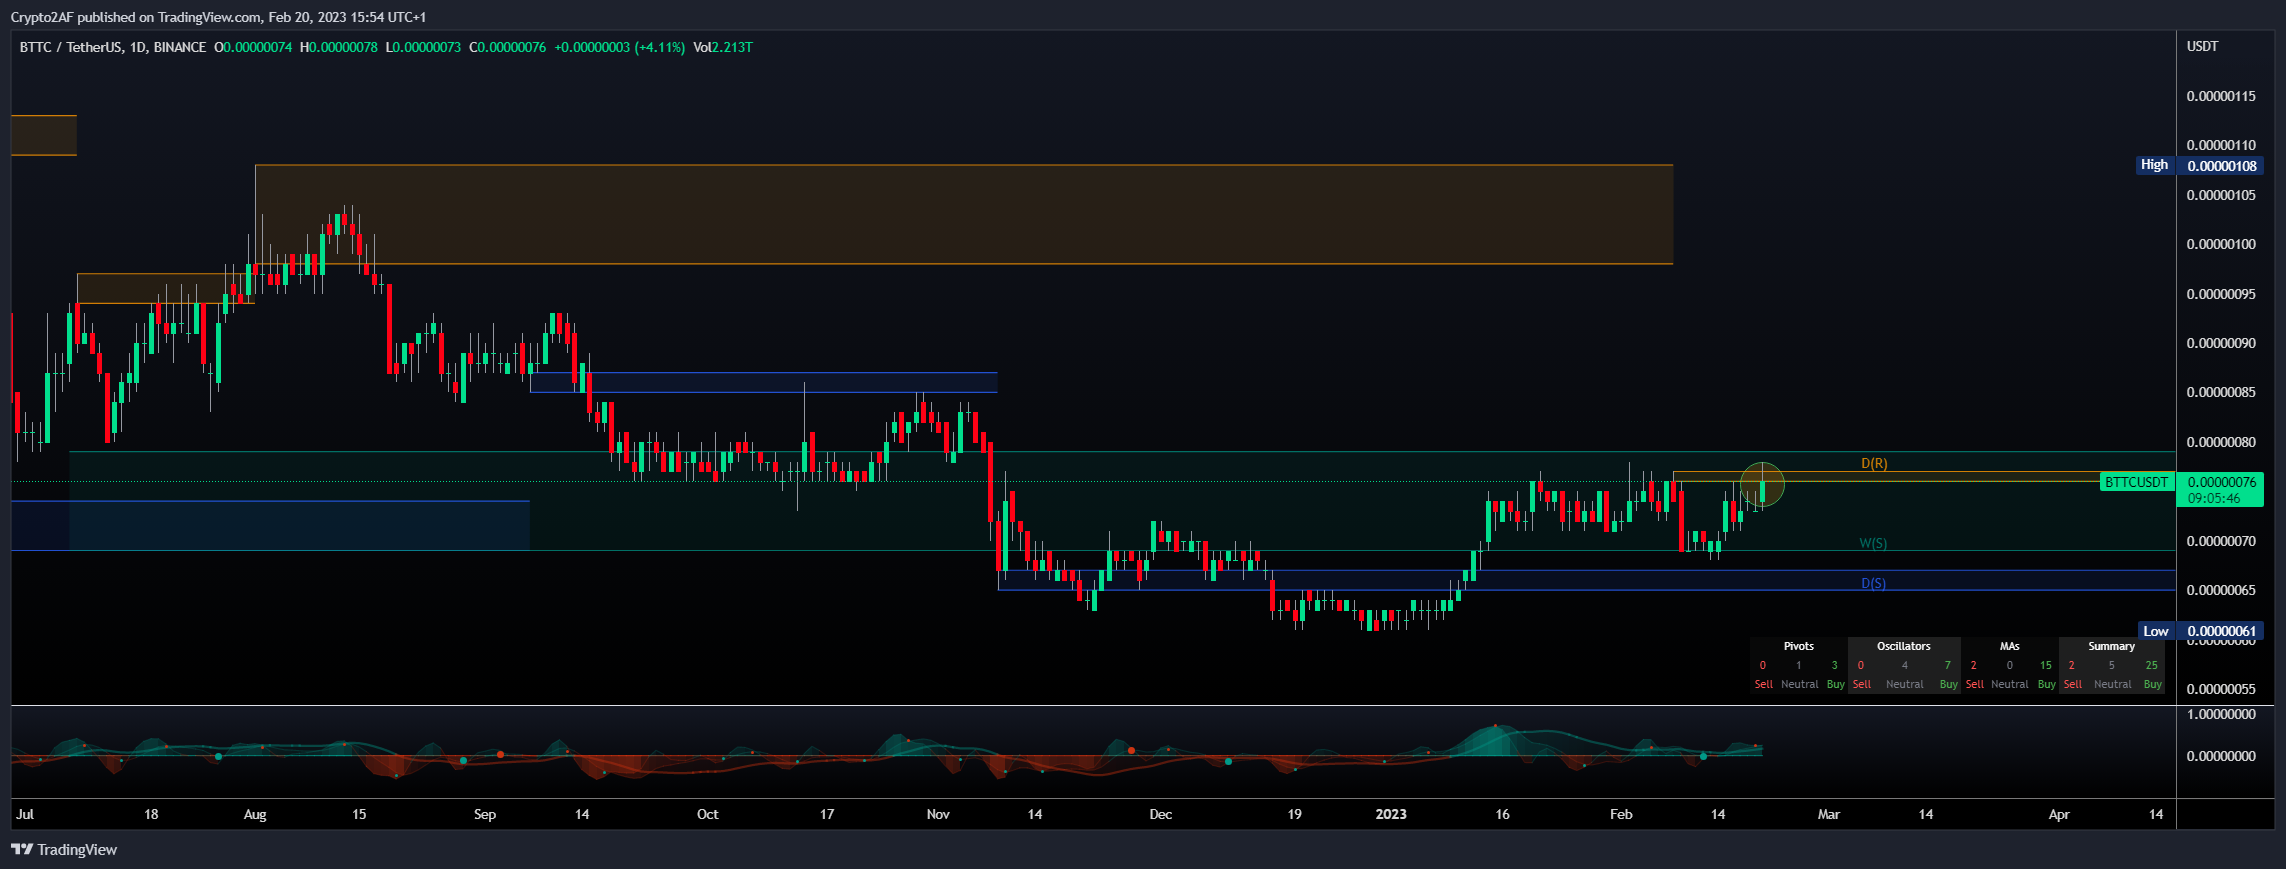Click the Summary header in technicals table
This screenshot has height=869, width=2286.
point(2112,646)
